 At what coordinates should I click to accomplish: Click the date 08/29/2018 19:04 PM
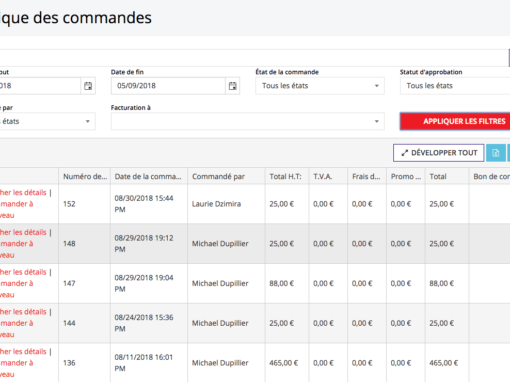click(x=144, y=283)
